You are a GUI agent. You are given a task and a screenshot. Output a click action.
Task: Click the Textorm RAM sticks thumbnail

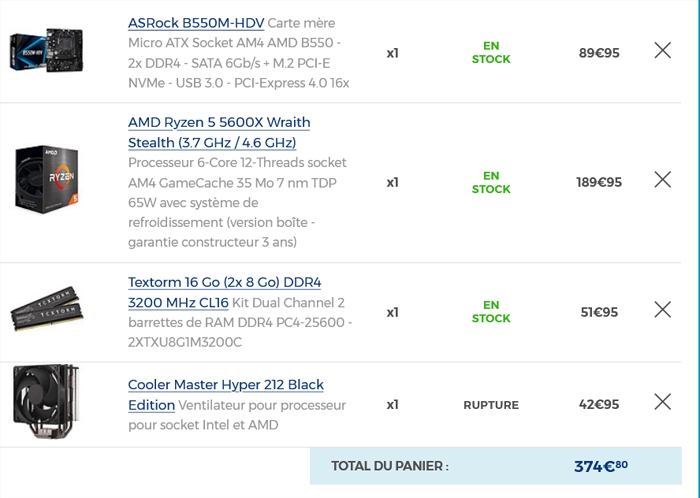[47, 309]
